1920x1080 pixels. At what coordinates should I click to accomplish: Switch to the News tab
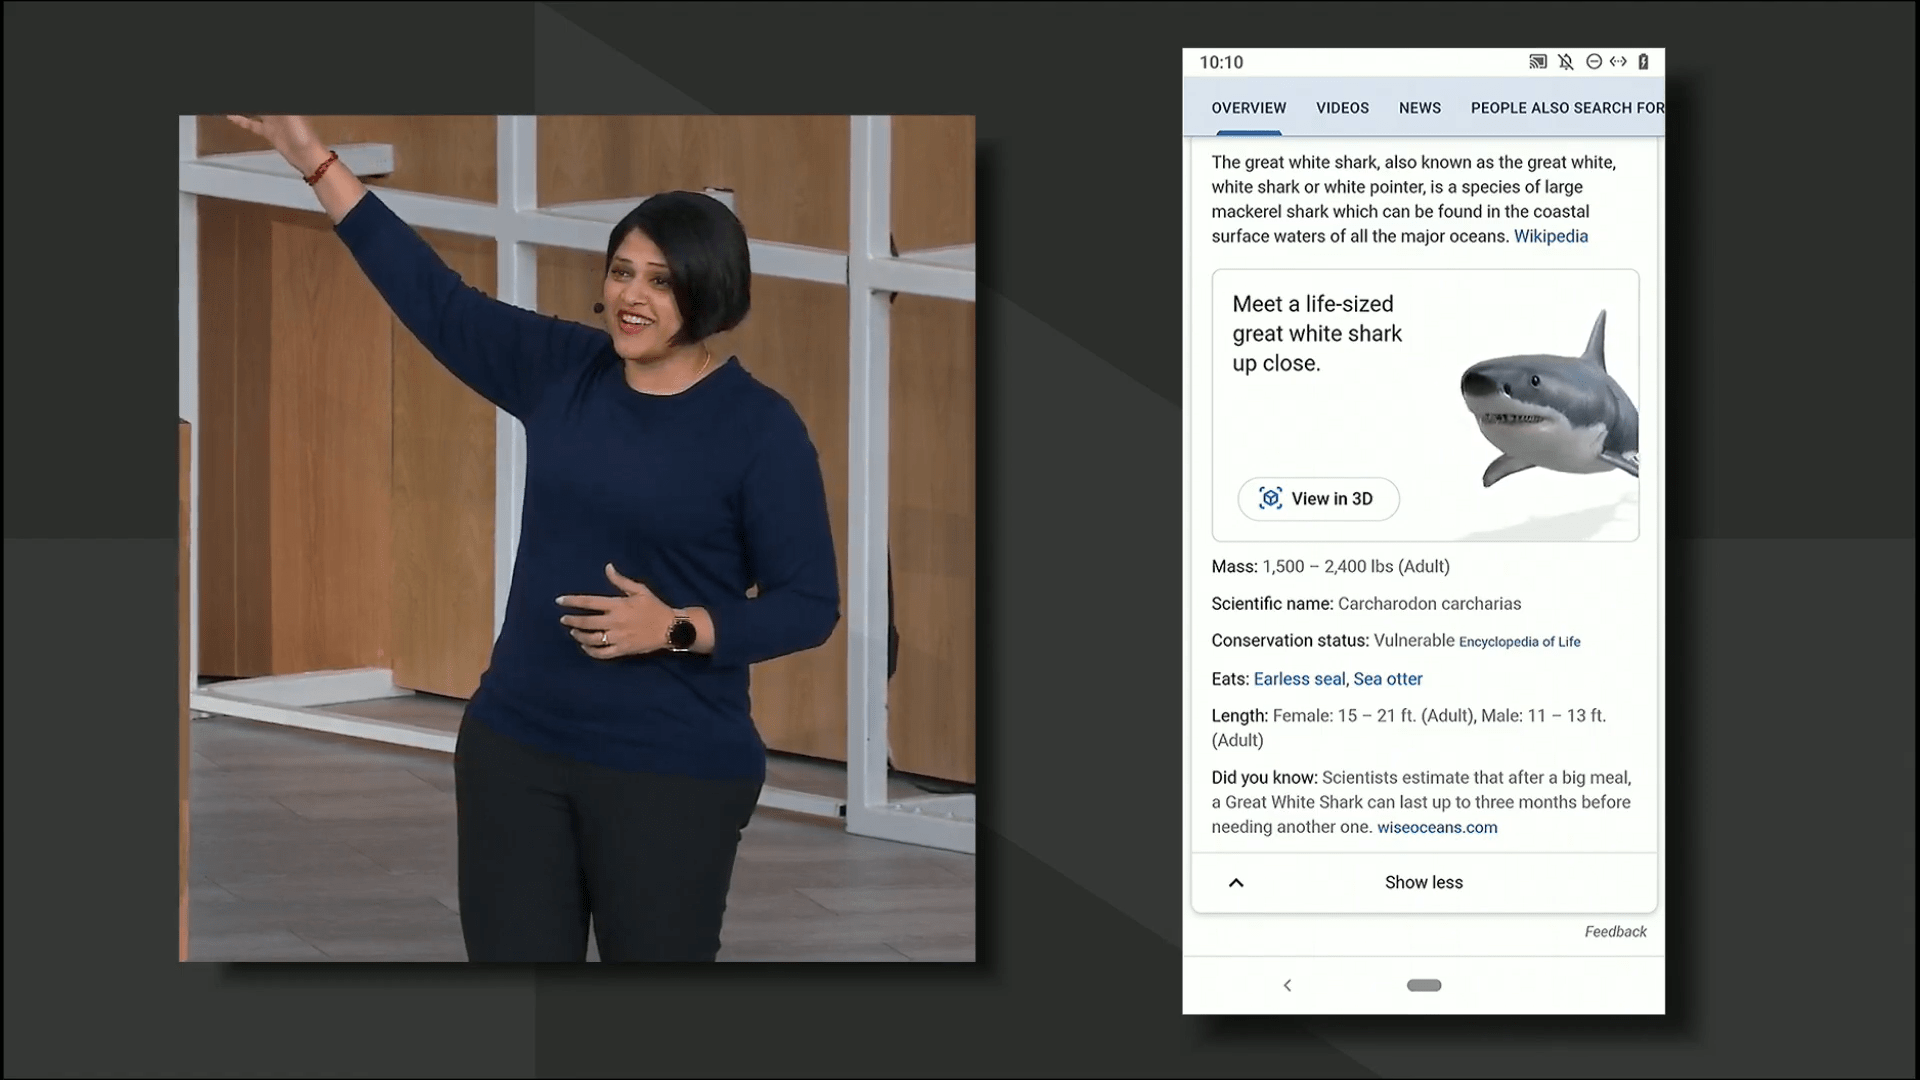1419,108
